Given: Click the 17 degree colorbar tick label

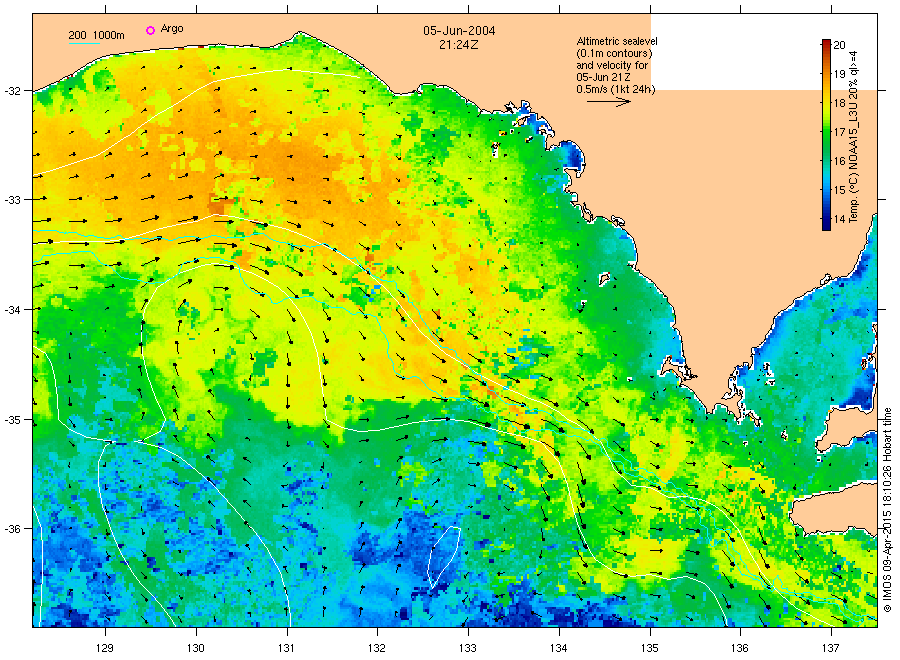Looking at the screenshot, I should [x=839, y=132].
